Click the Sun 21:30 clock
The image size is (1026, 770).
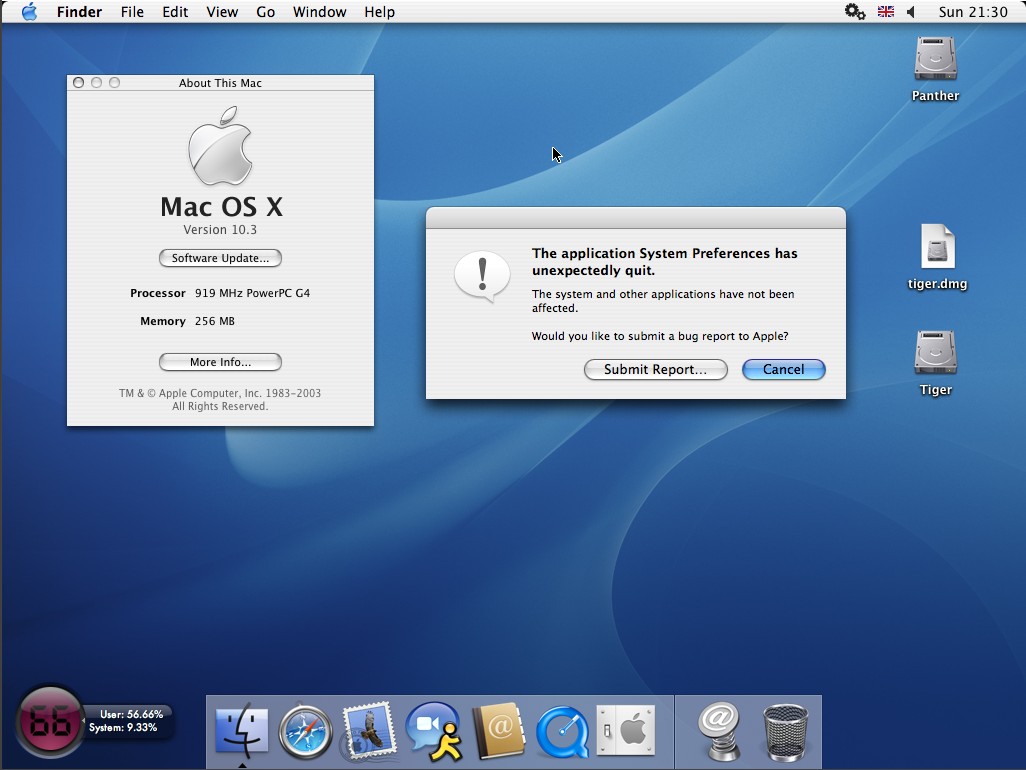[x=973, y=12]
